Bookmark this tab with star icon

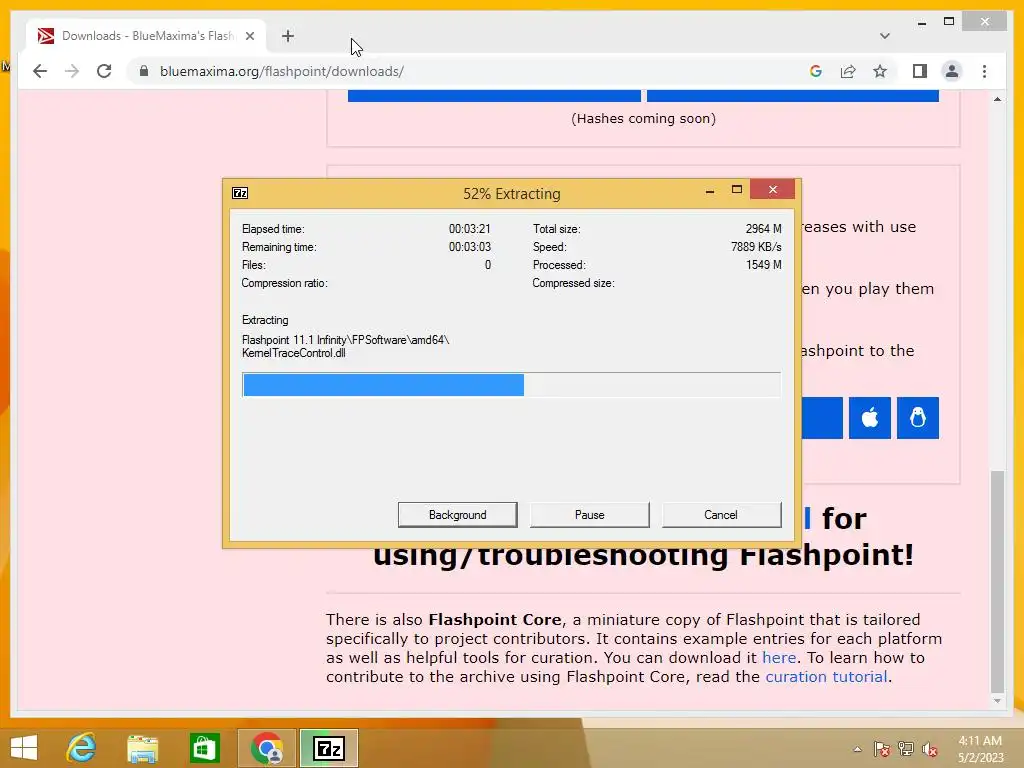pos(880,71)
